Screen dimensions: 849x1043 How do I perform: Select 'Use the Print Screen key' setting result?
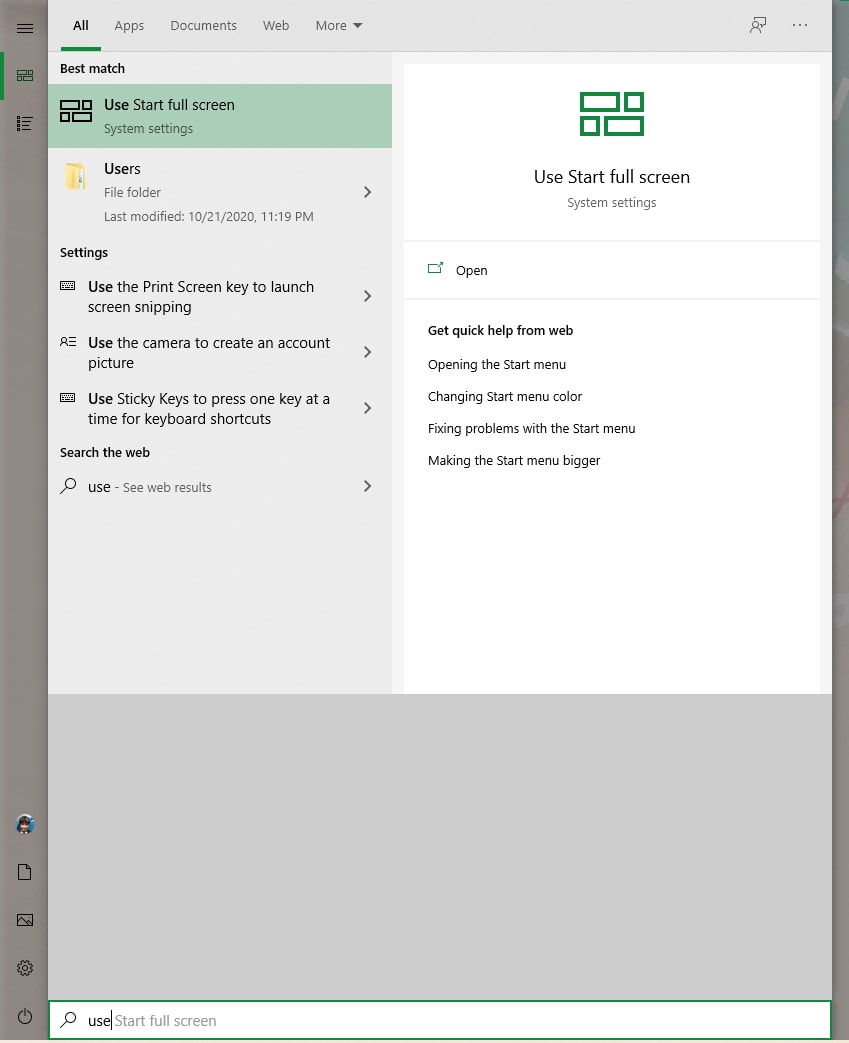(220, 296)
